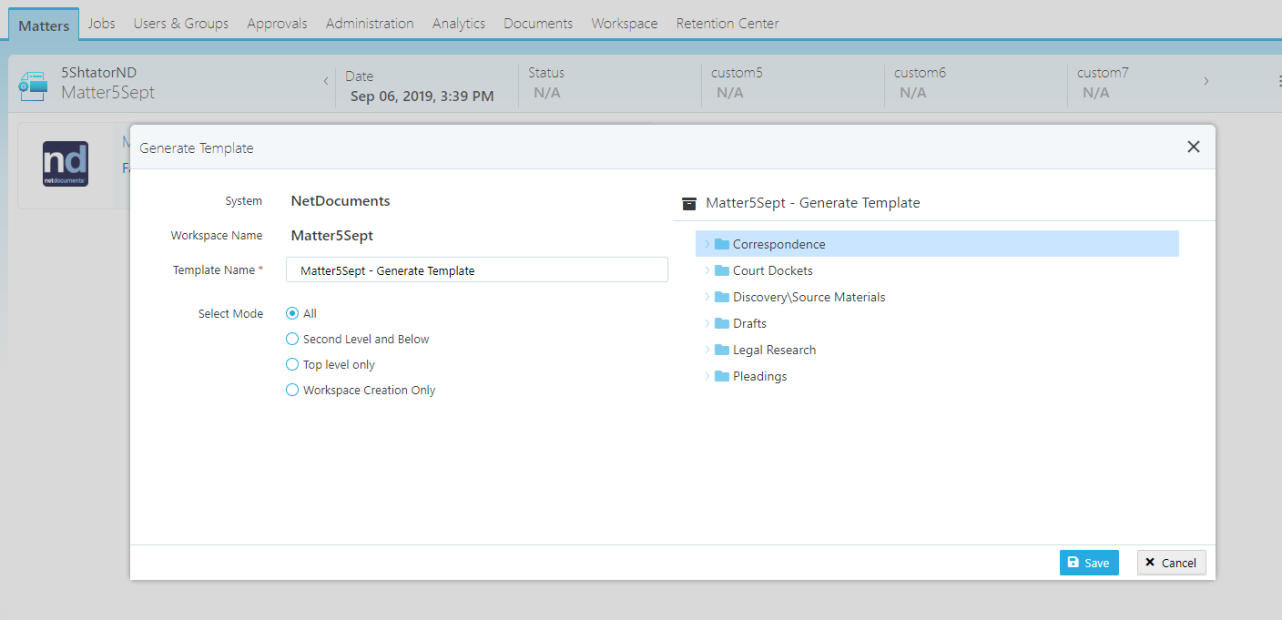Open the Matters tab
The image size is (1282, 620).
(x=44, y=25)
